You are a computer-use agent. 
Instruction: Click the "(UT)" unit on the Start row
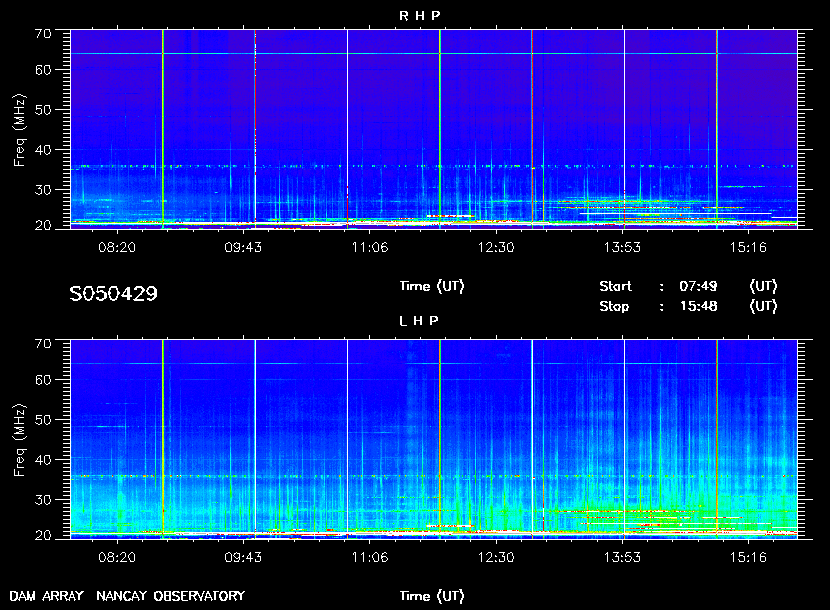763,286
